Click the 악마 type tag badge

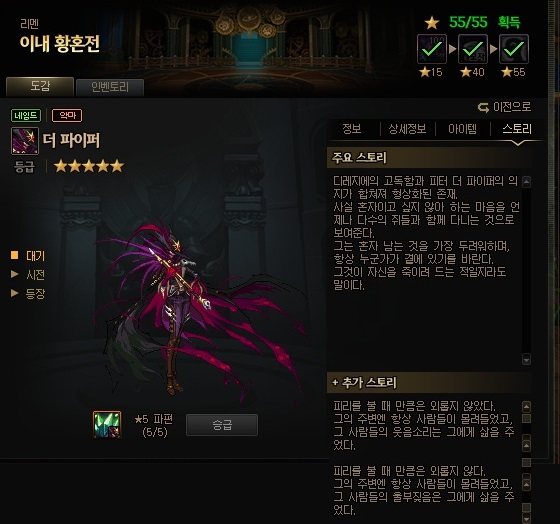(67, 115)
